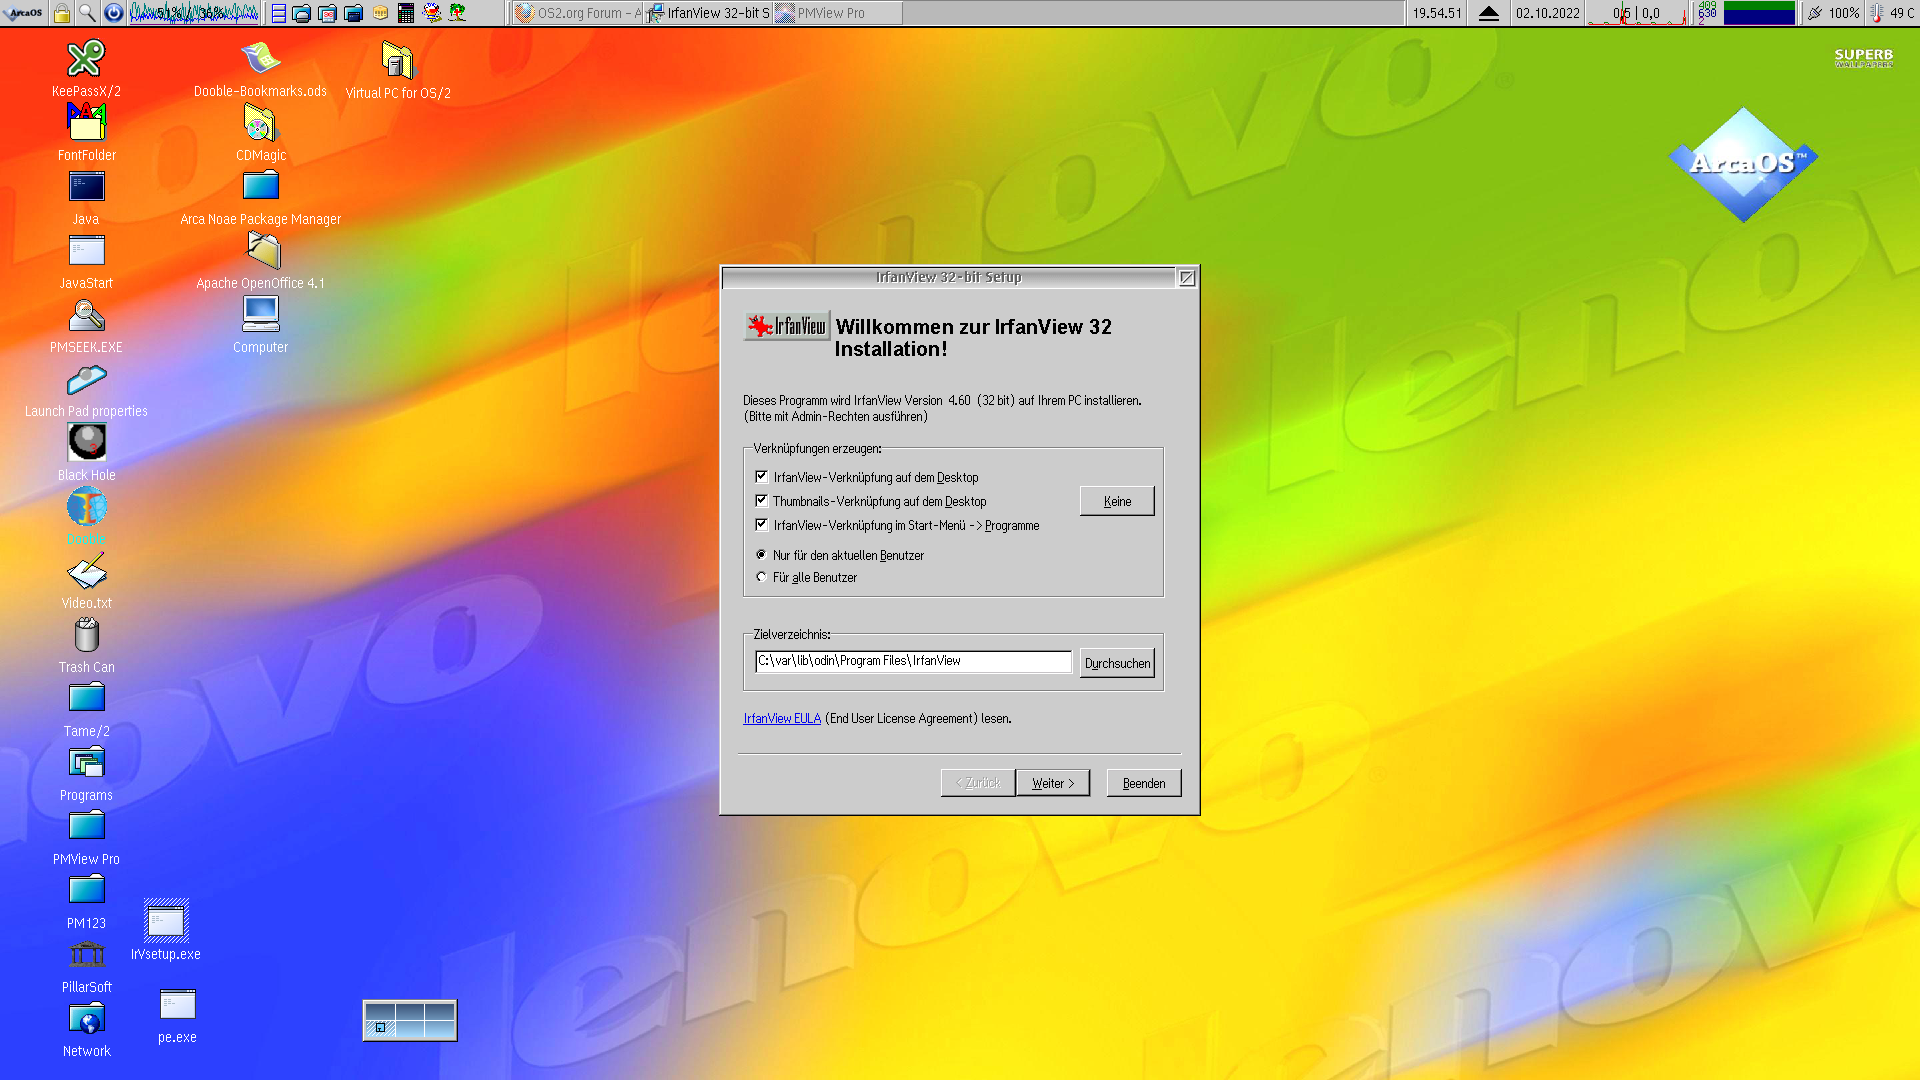Viewport: 1920px width, 1080px height.
Task: Click the 19.54.51 clock in top bar
Action: point(1437,13)
